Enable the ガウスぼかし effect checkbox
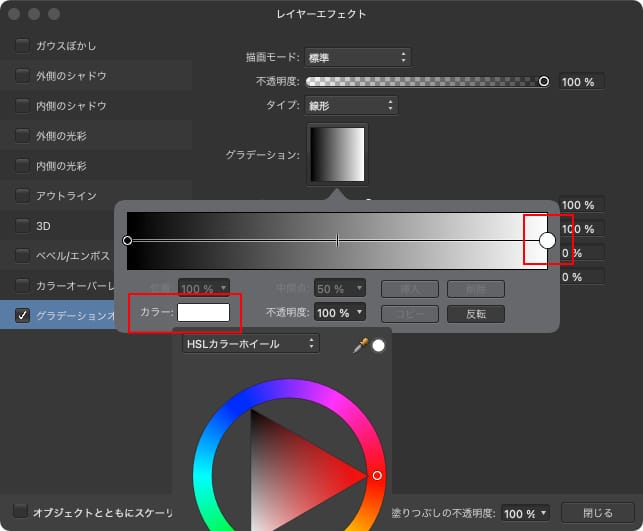643x531 pixels. (22, 46)
